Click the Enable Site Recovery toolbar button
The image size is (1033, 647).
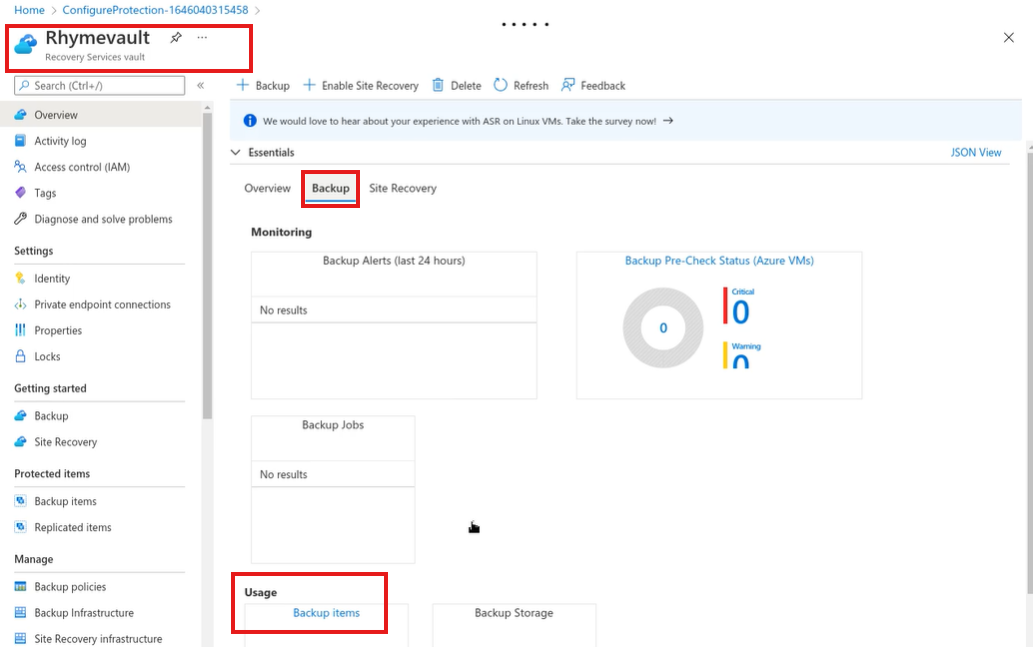pos(361,85)
